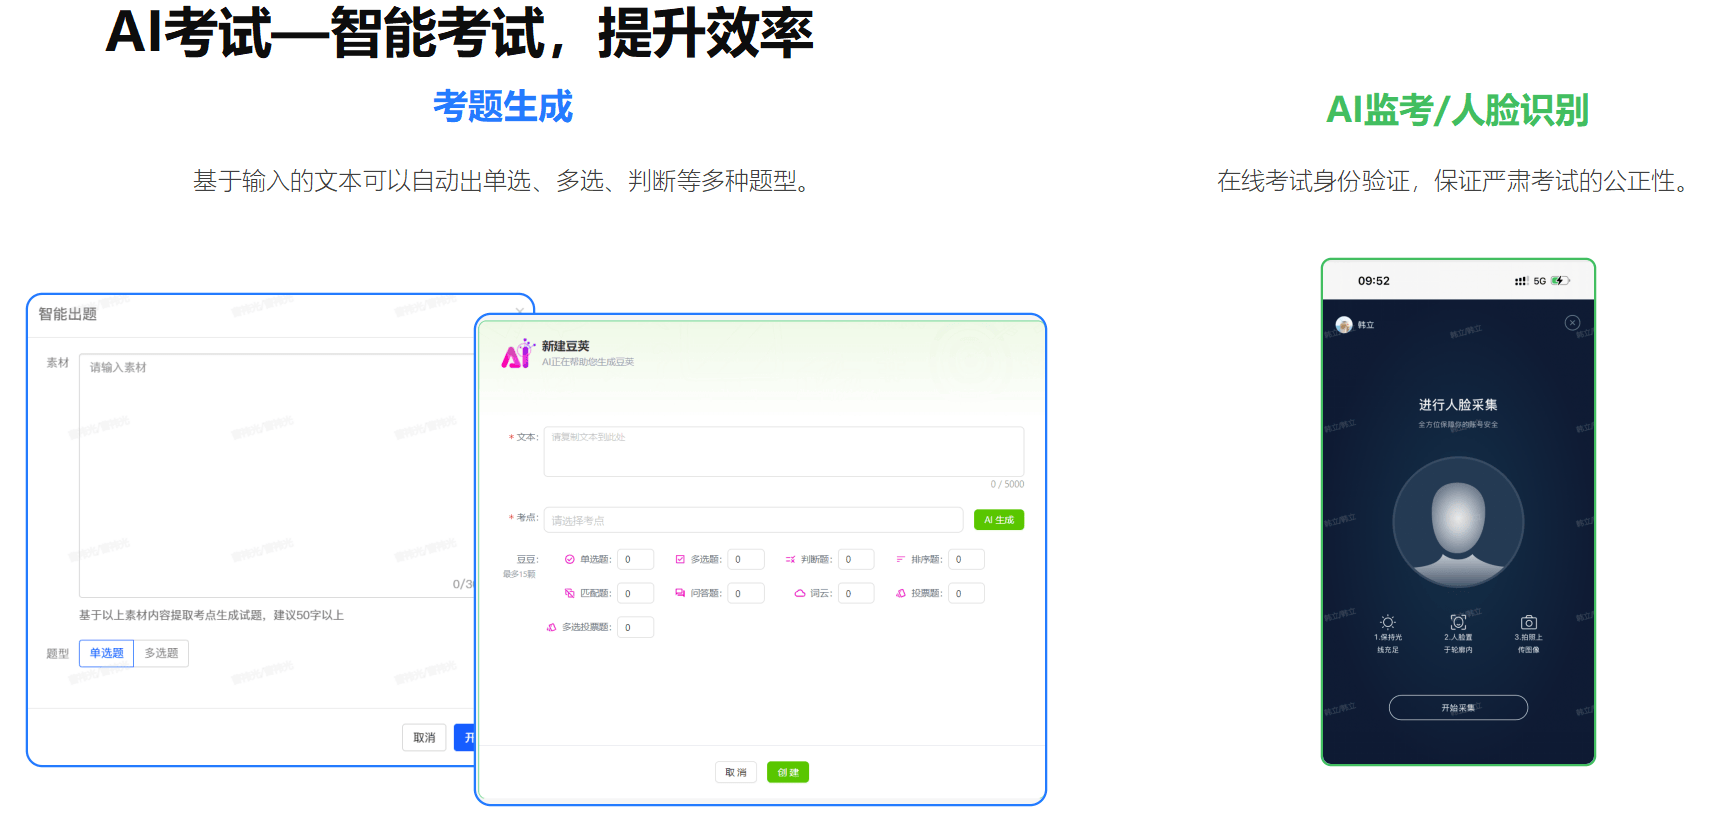Select the 多选题 question type option
The image size is (1711, 817).
(x=161, y=653)
